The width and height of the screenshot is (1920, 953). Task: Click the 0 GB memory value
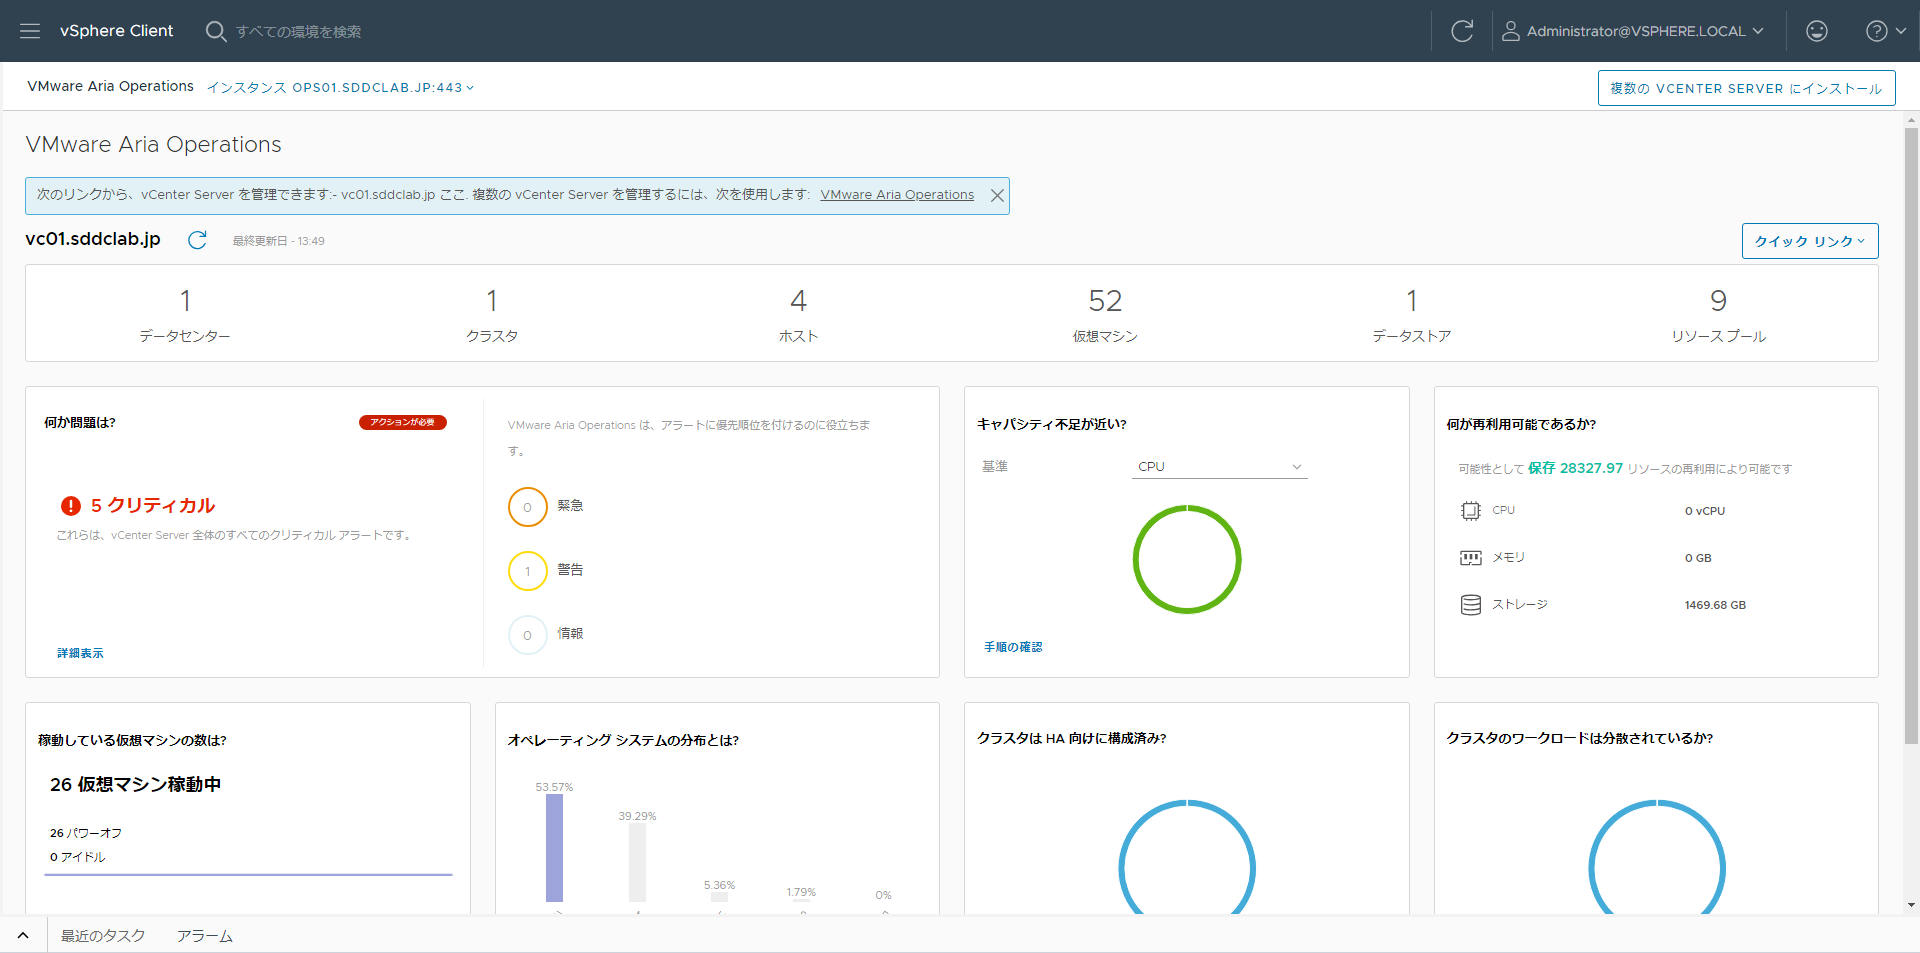[x=1698, y=558]
